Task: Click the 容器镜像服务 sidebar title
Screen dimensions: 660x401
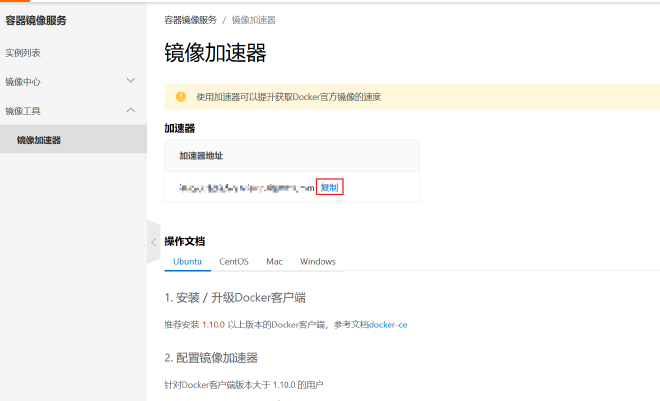Action: (x=36, y=20)
